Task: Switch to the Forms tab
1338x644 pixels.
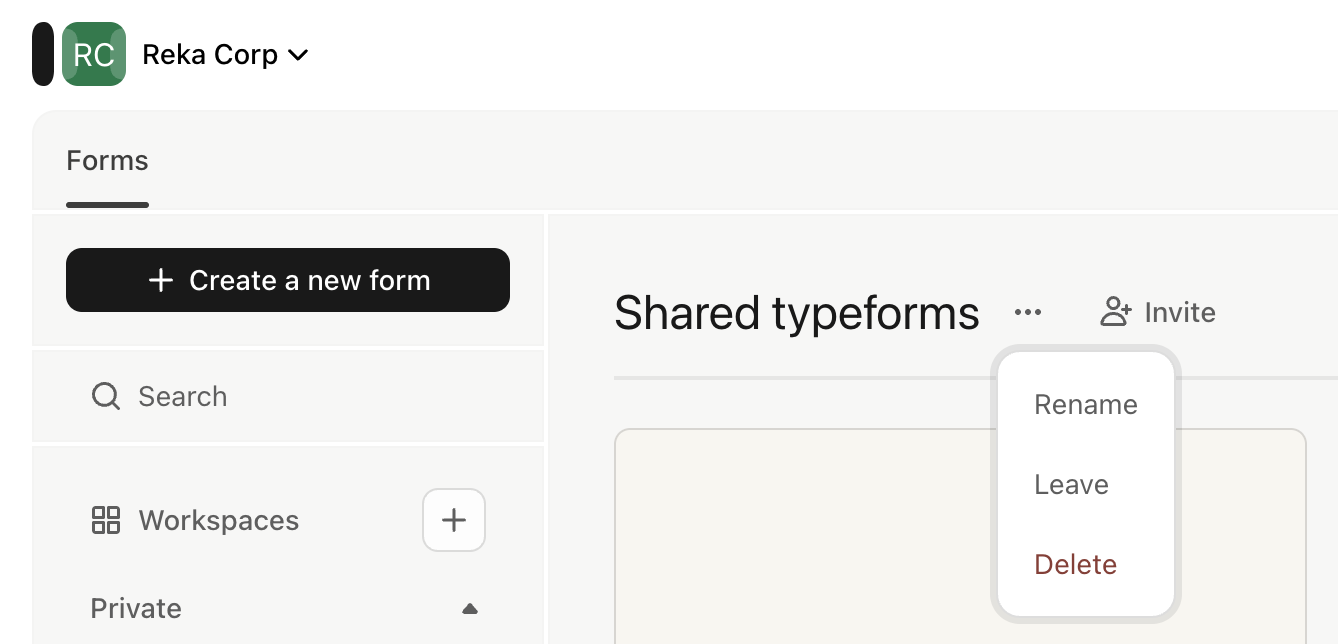Action: [107, 161]
